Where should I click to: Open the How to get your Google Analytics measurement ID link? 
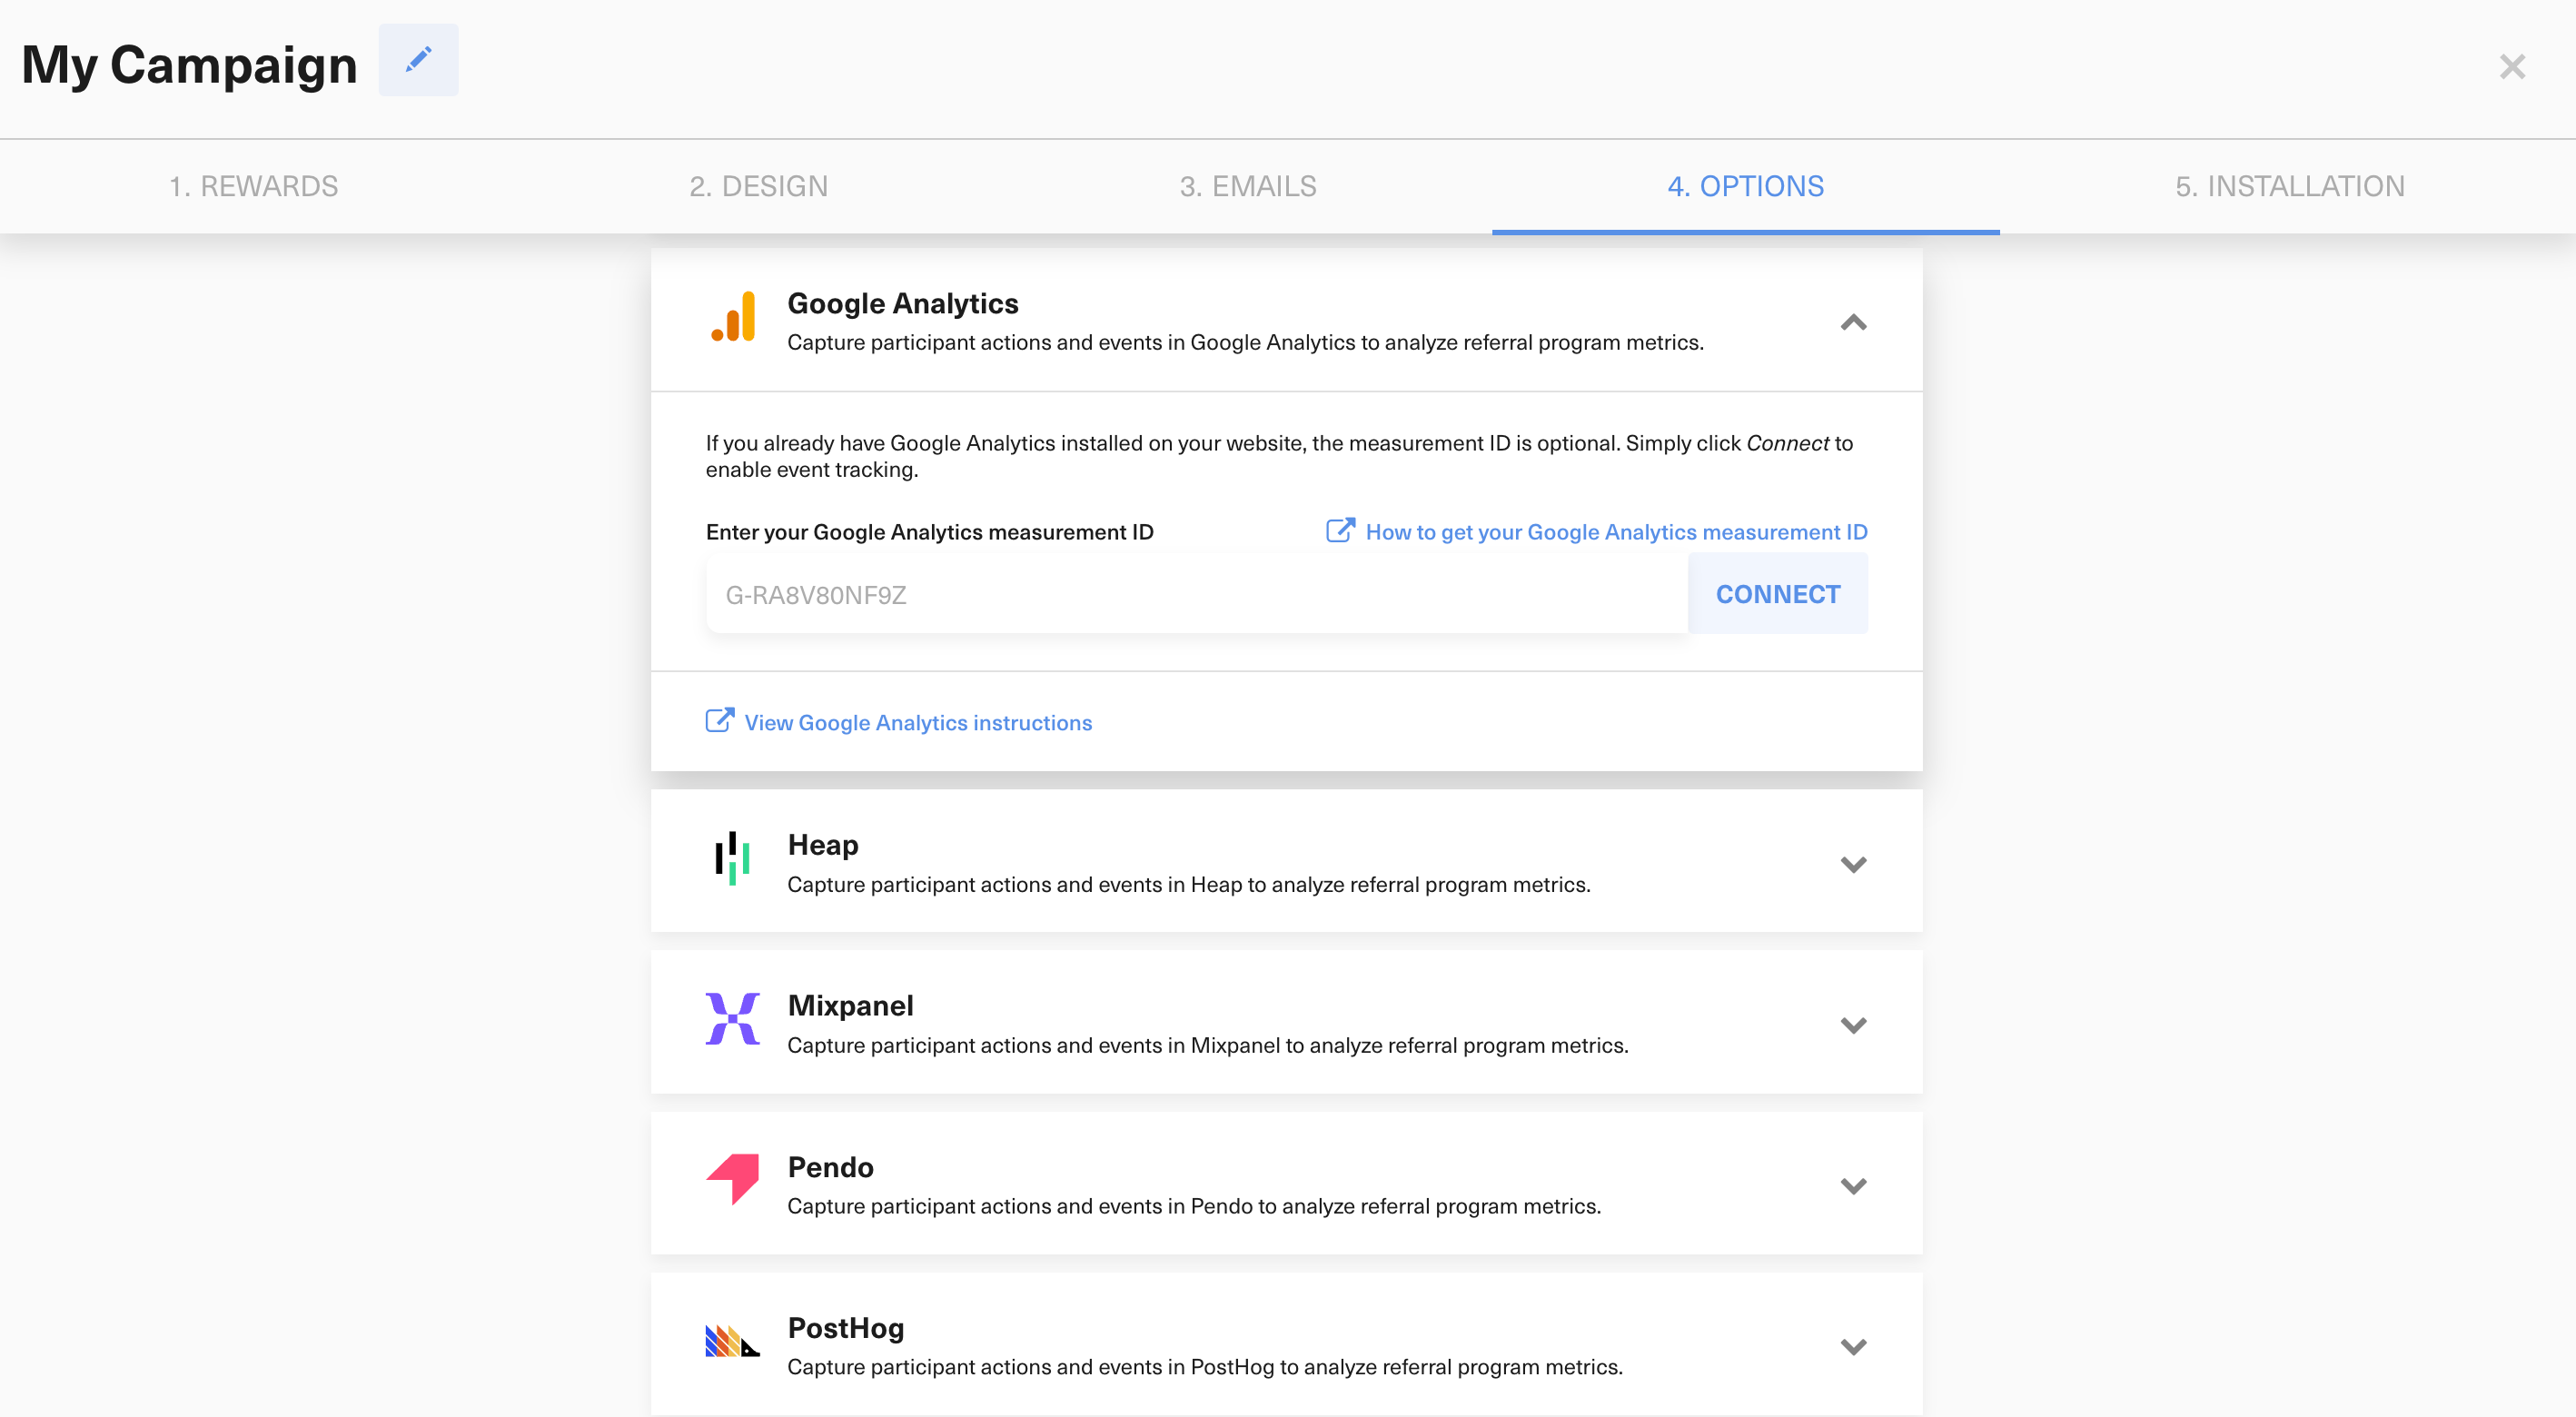1616,531
